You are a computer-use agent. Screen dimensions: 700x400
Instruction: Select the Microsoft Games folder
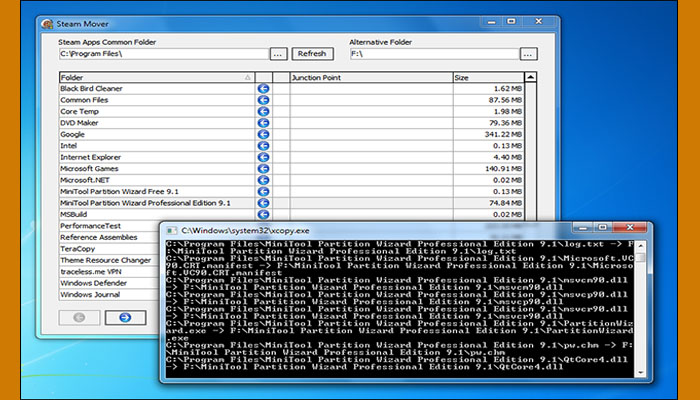click(89, 169)
